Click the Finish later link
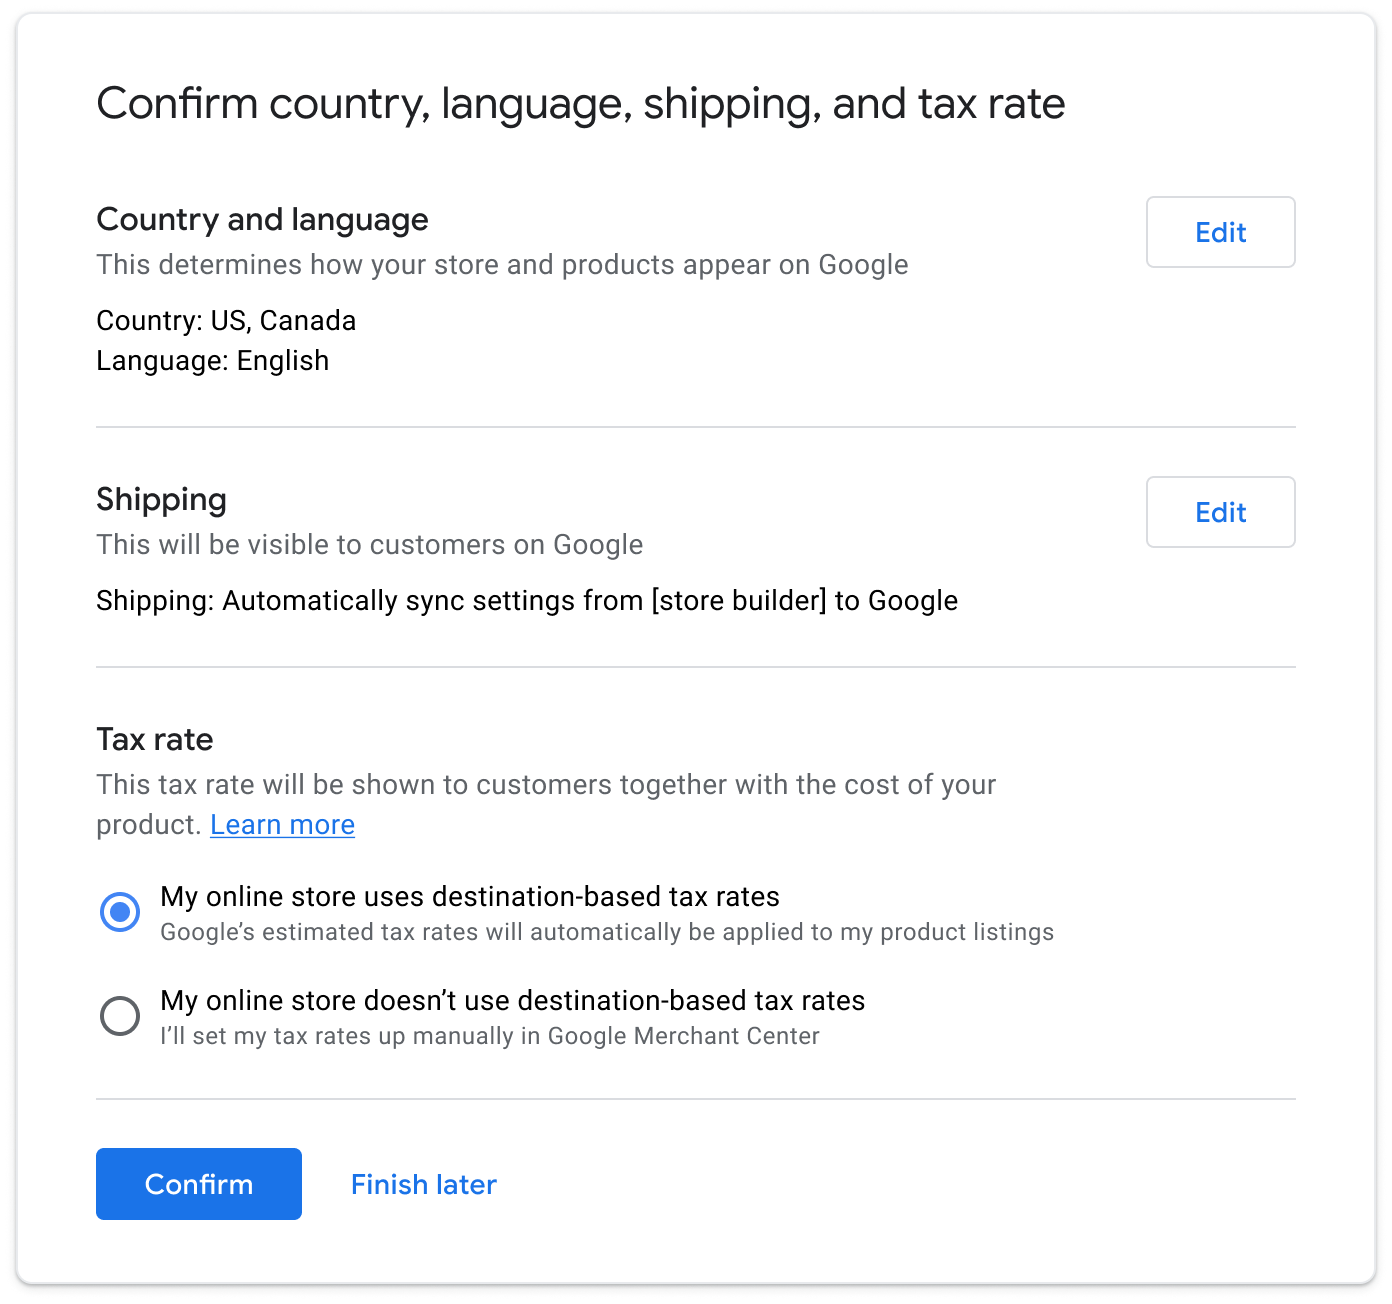The height and width of the screenshot is (1304, 1392). tap(423, 1184)
